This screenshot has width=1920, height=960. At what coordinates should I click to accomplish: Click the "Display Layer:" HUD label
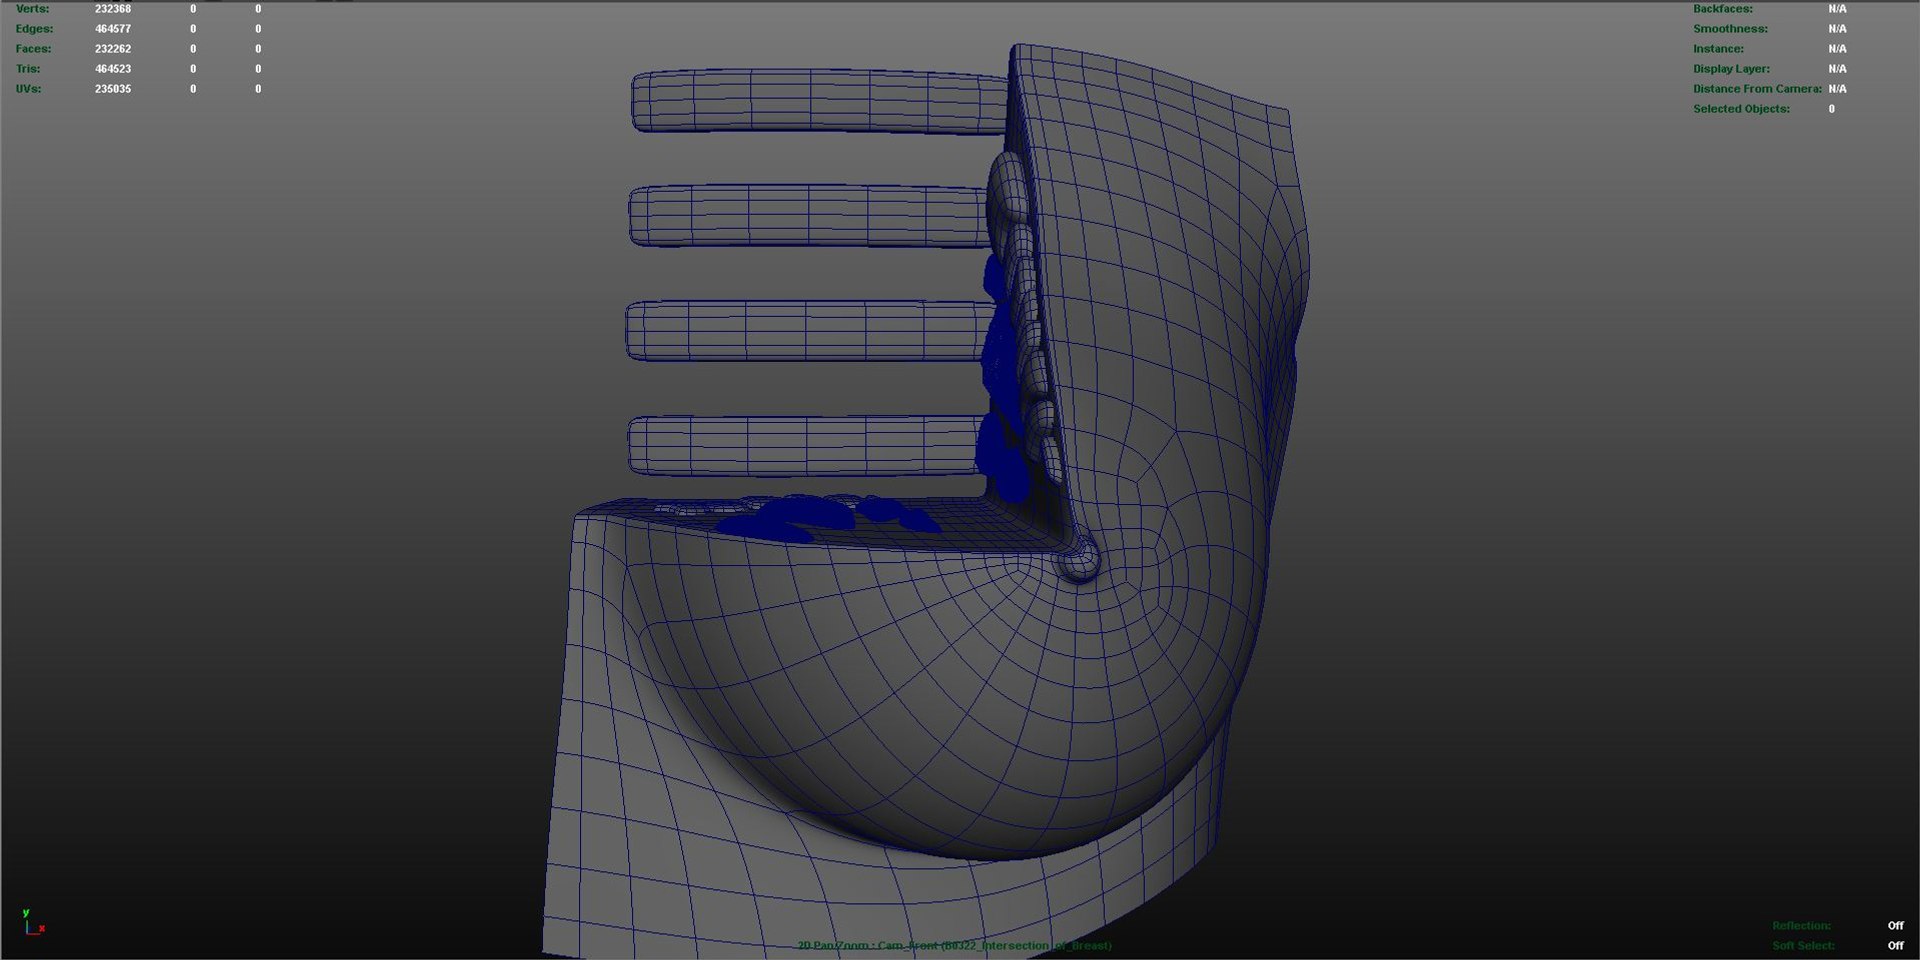point(1731,69)
